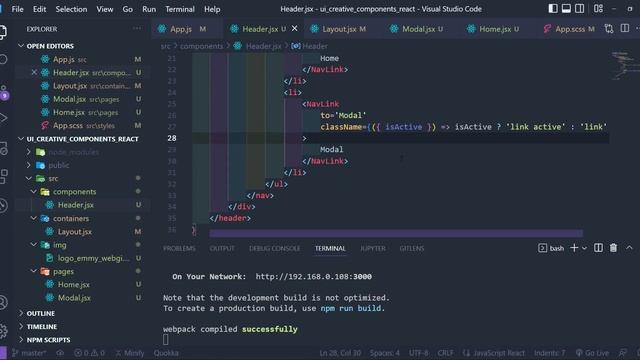Open the Edit menu
Image resolution: width=640 pixels, height=360 pixels.
[x=39, y=9]
